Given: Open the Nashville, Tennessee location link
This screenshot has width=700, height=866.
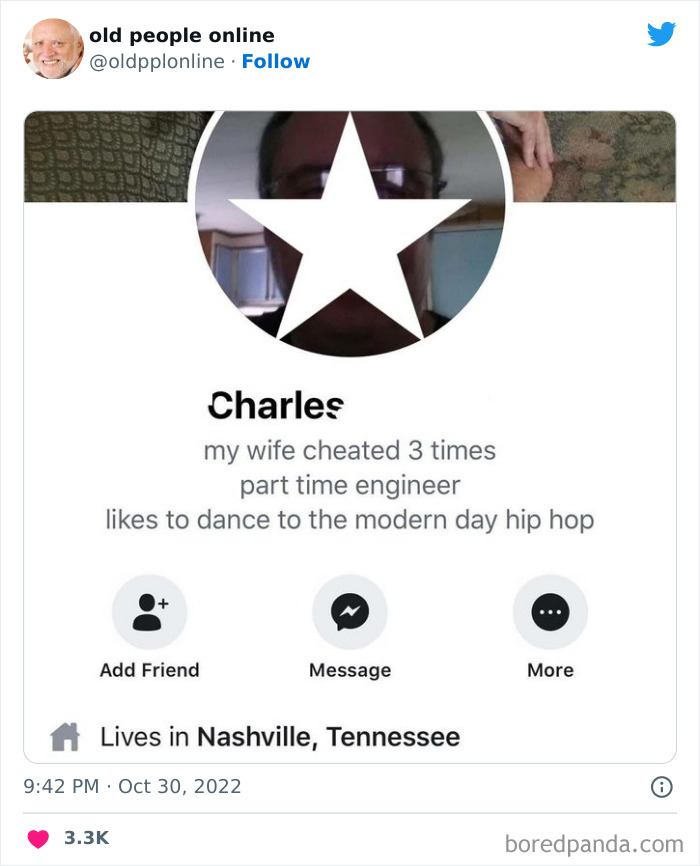Looking at the screenshot, I should coord(328,738).
